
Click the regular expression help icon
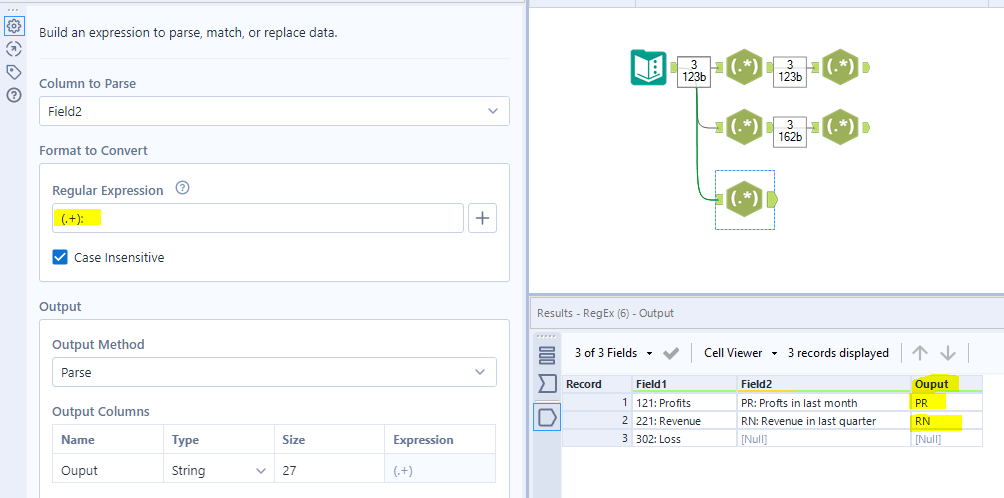click(x=182, y=188)
